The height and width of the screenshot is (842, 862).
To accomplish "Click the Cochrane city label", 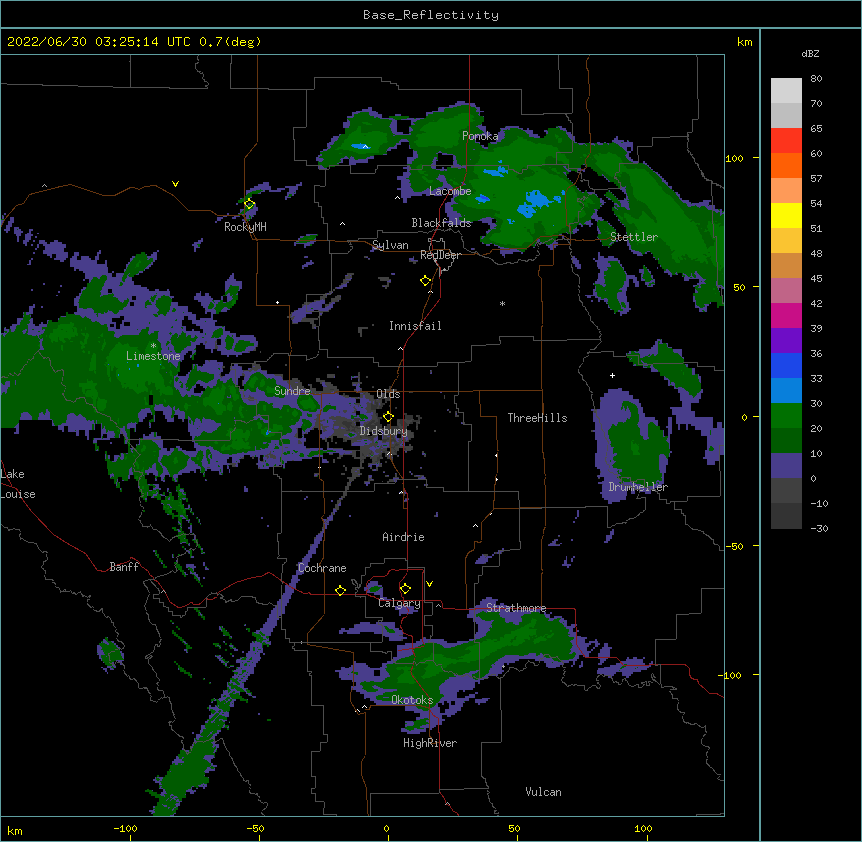I will coord(322,568).
